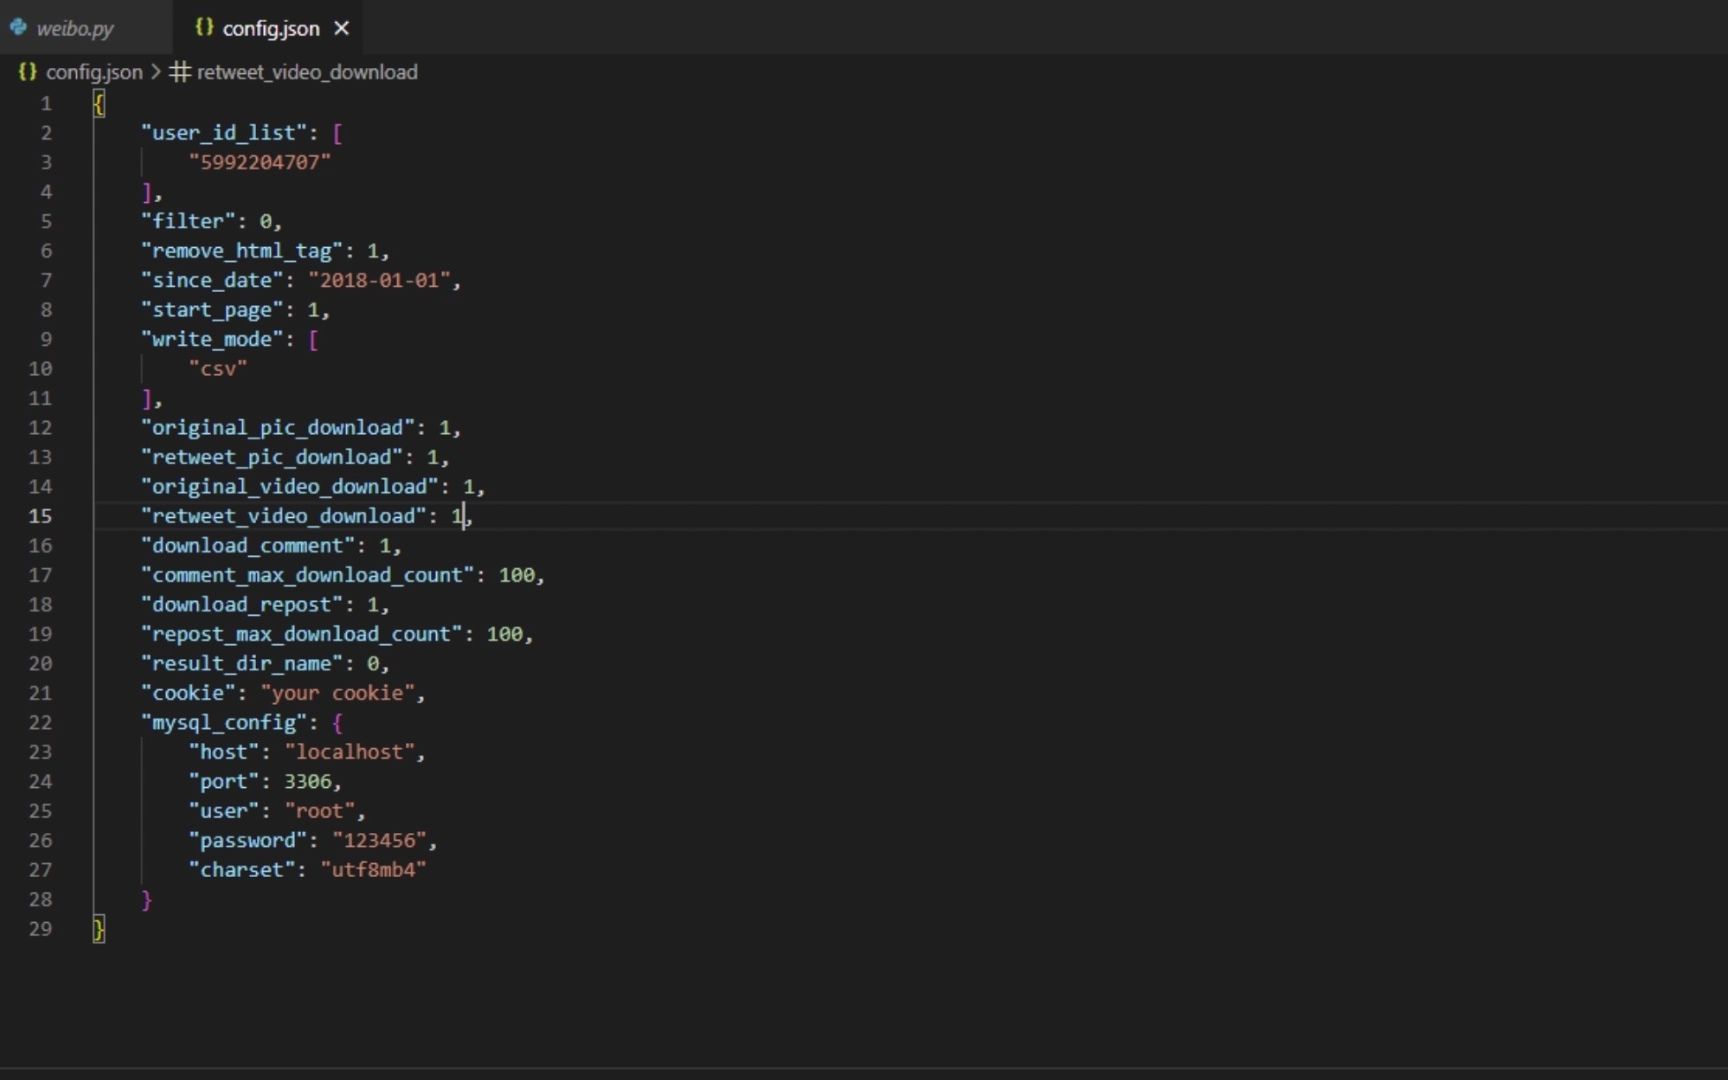Screen dimensions: 1728x1080
Task: Click line number 22 in the gutter
Action: [x=40, y=722]
